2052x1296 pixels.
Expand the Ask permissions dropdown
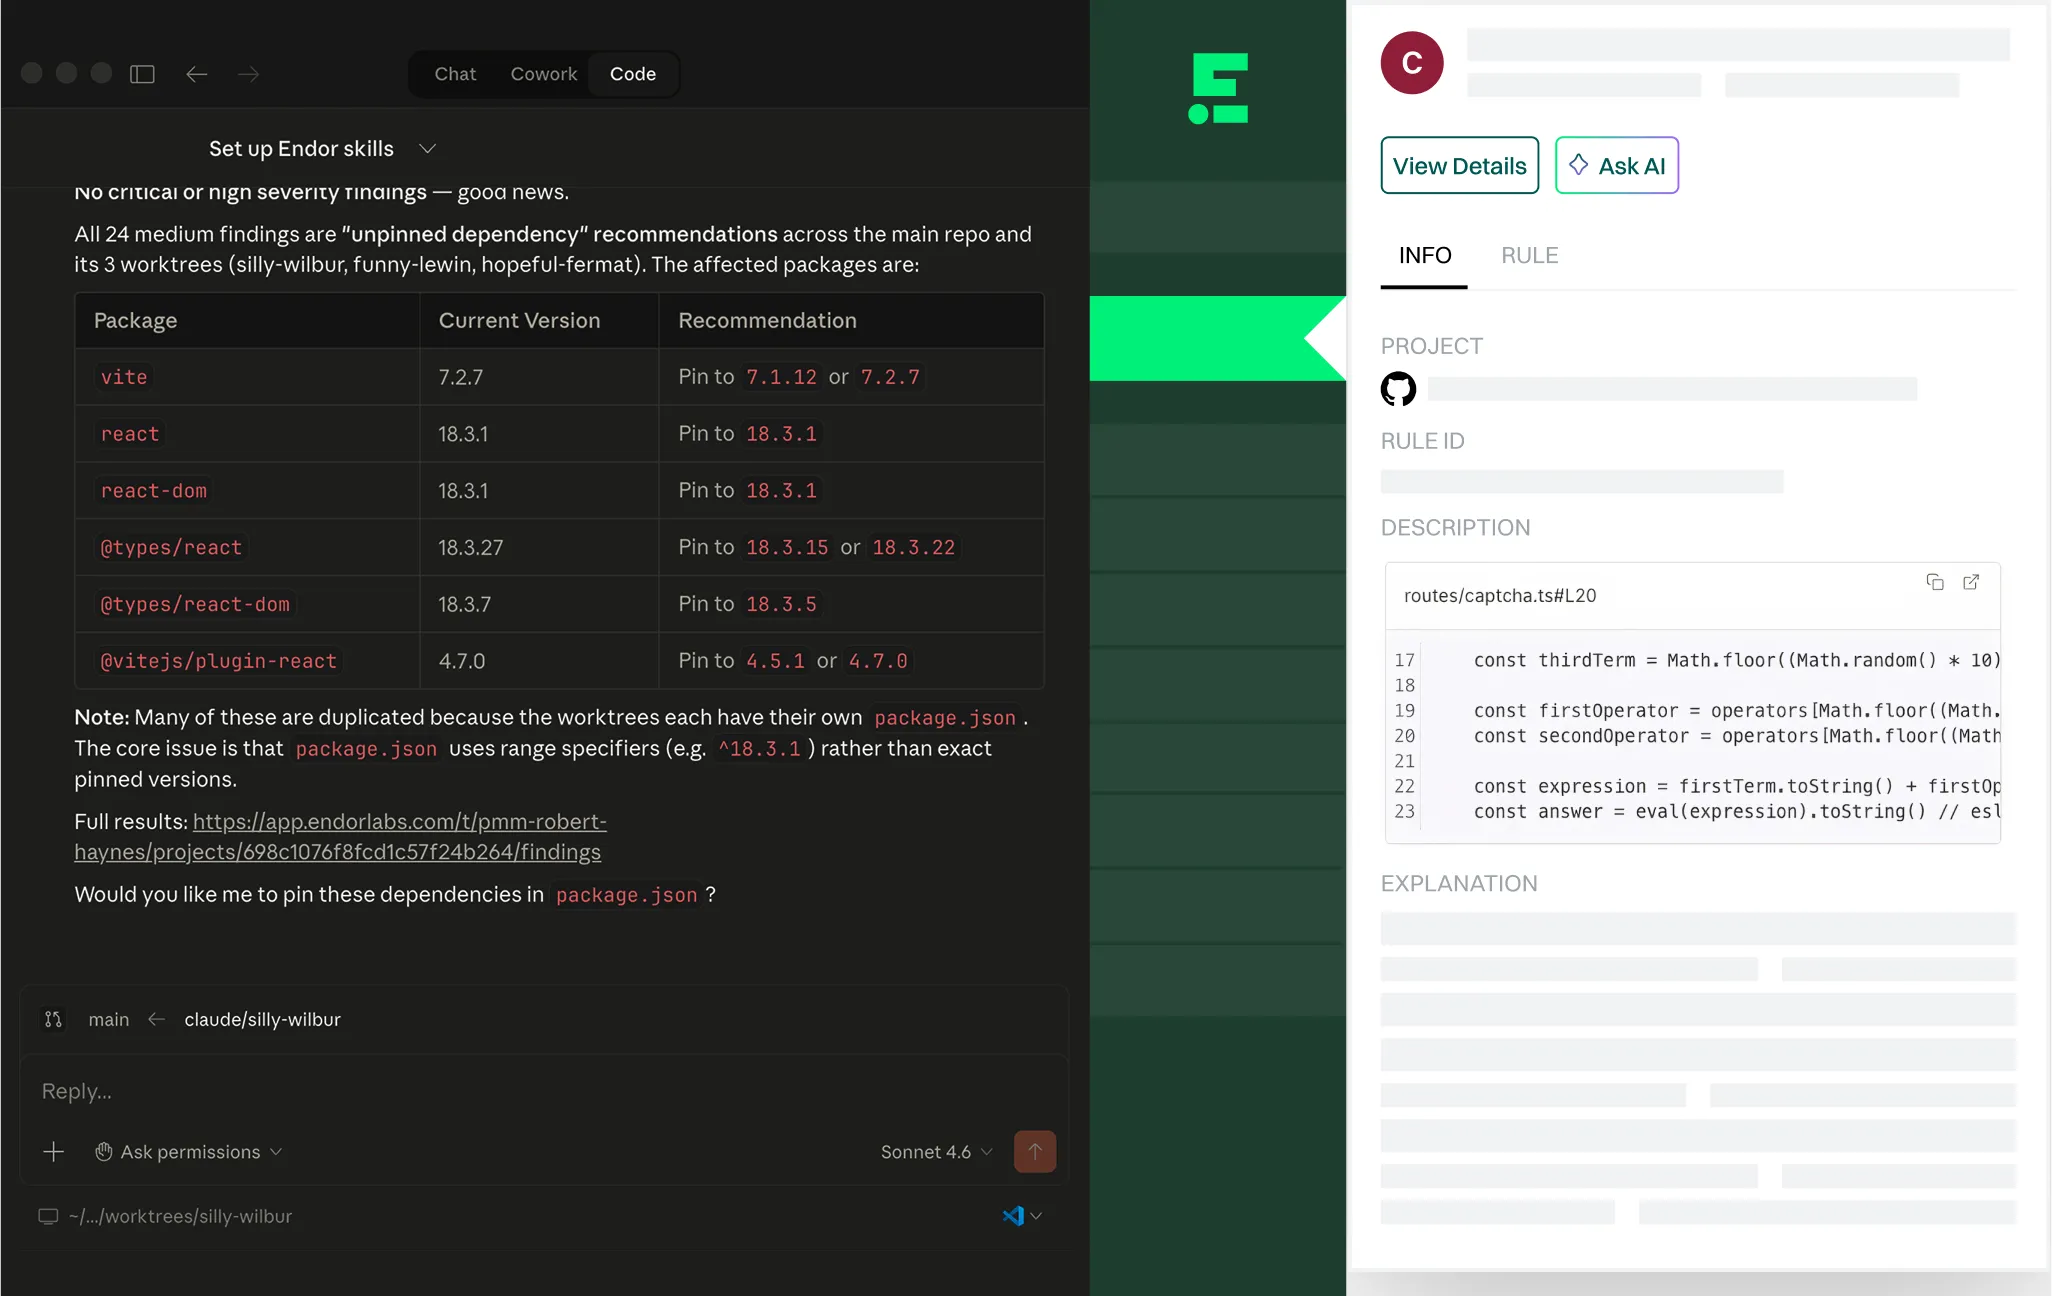point(188,1151)
